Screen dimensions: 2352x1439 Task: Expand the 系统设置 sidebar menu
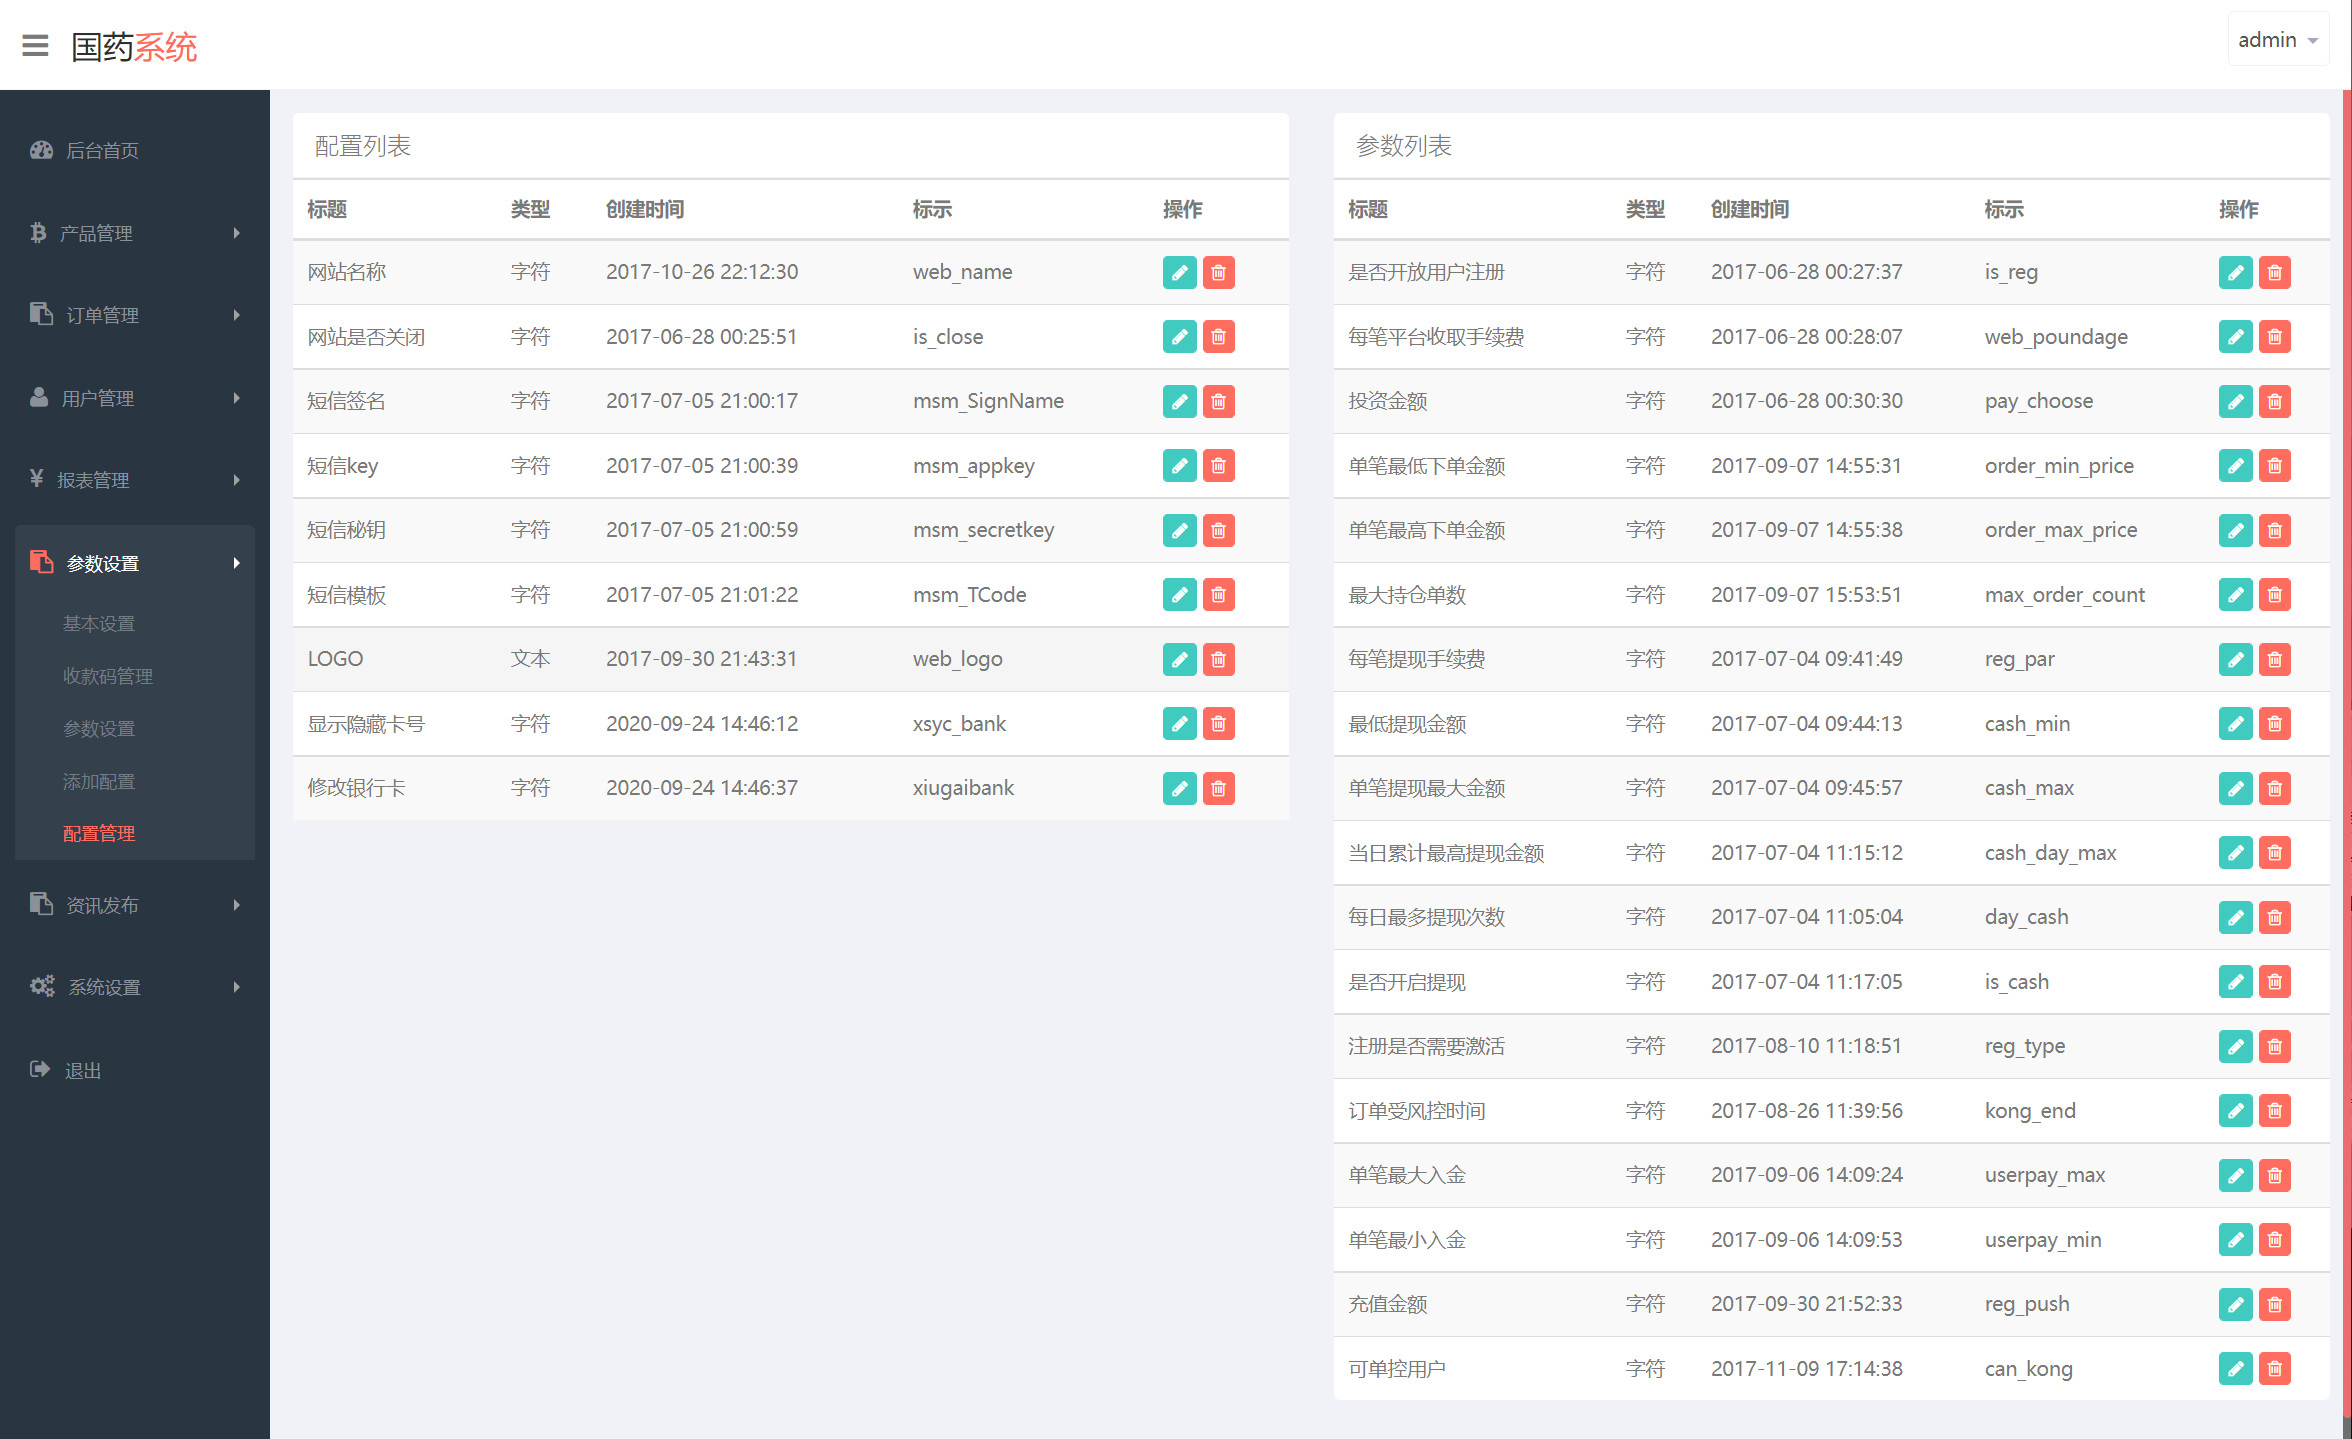[135, 987]
